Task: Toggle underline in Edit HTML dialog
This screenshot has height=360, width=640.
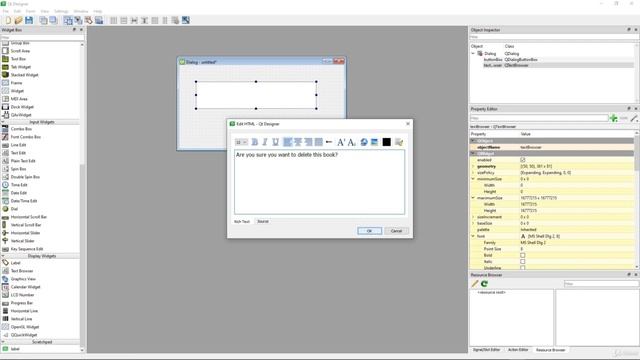Action: click(x=276, y=142)
